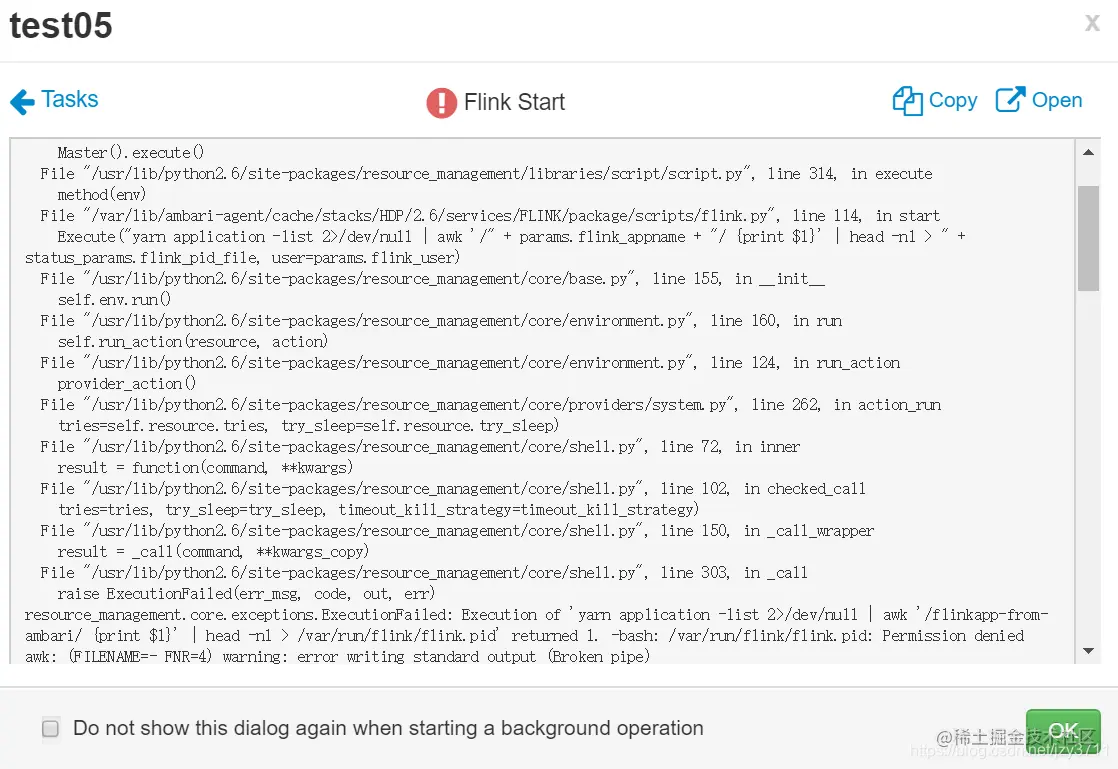Viewport: 1118px width, 769px height.
Task: Close the test05 dialog with X
Action: [1092, 23]
